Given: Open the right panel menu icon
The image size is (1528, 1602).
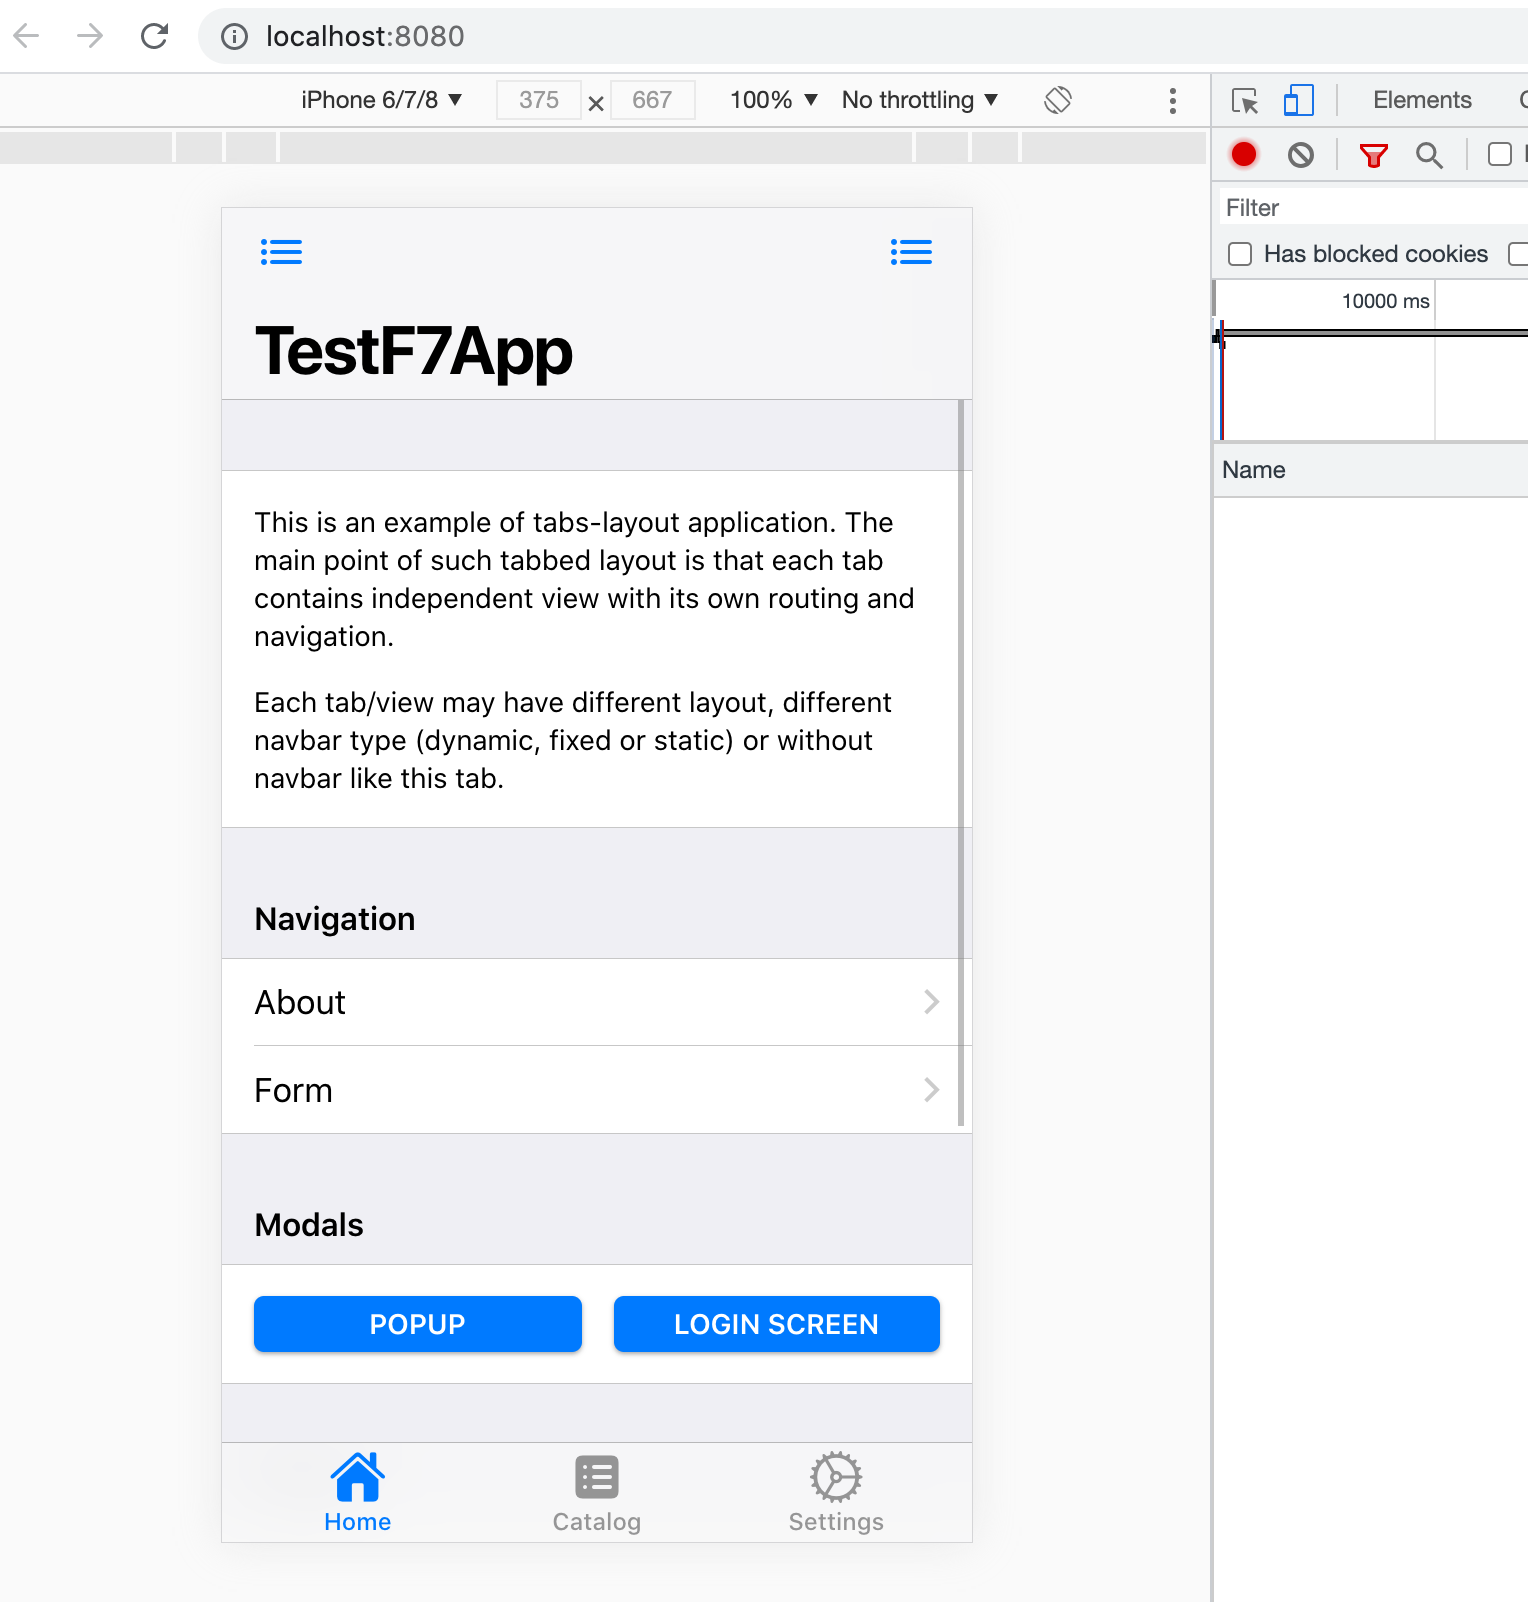Looking at the screenshot, I should 911,252.
